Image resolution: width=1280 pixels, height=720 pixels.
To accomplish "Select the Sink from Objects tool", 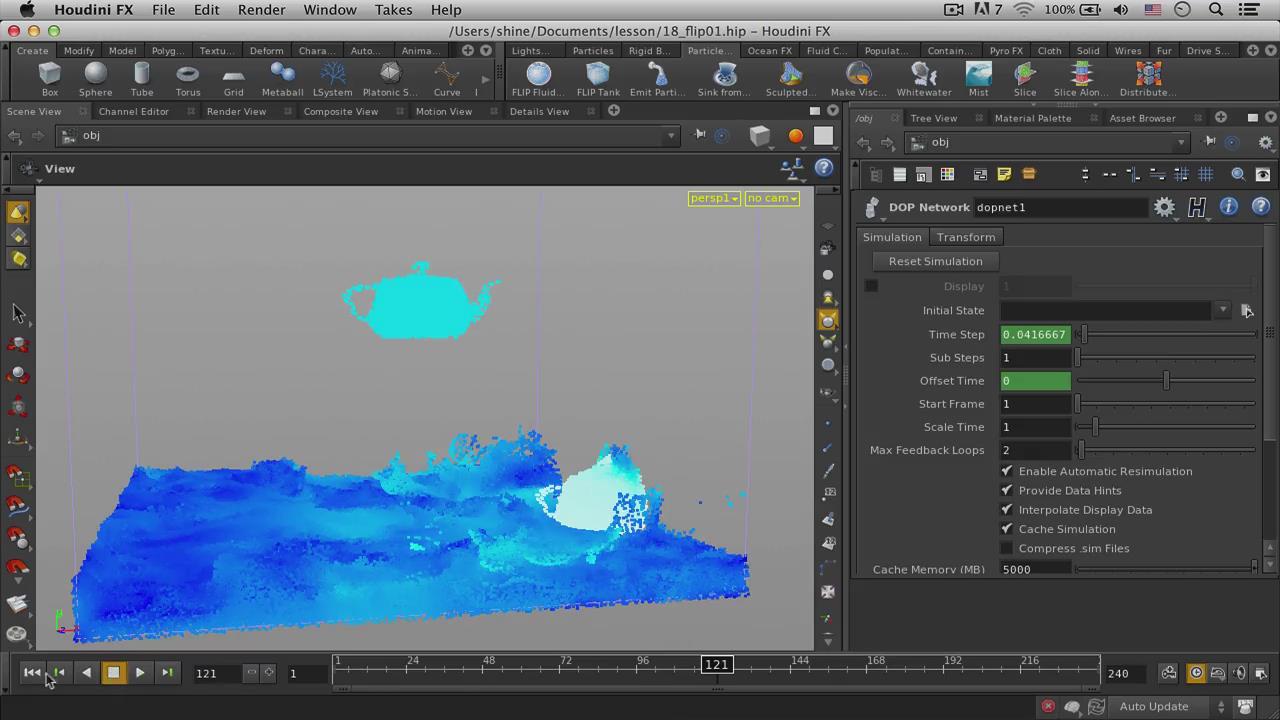I will (724, 79).
